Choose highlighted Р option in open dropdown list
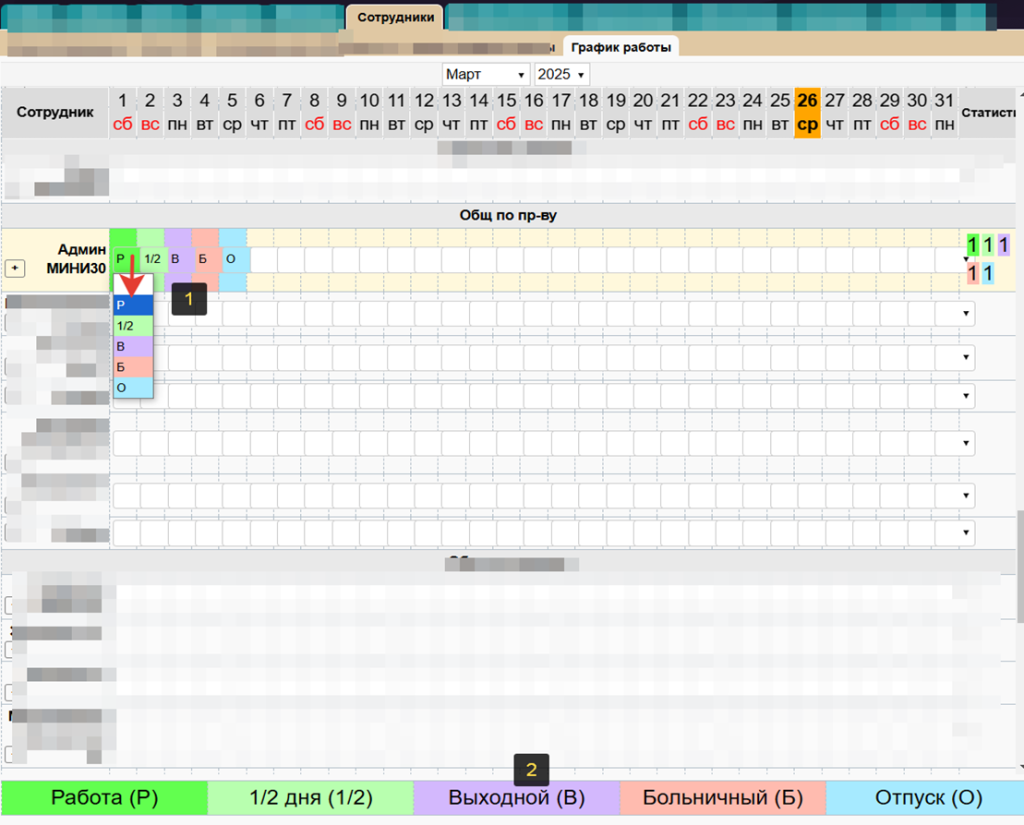 click(133, 306)
